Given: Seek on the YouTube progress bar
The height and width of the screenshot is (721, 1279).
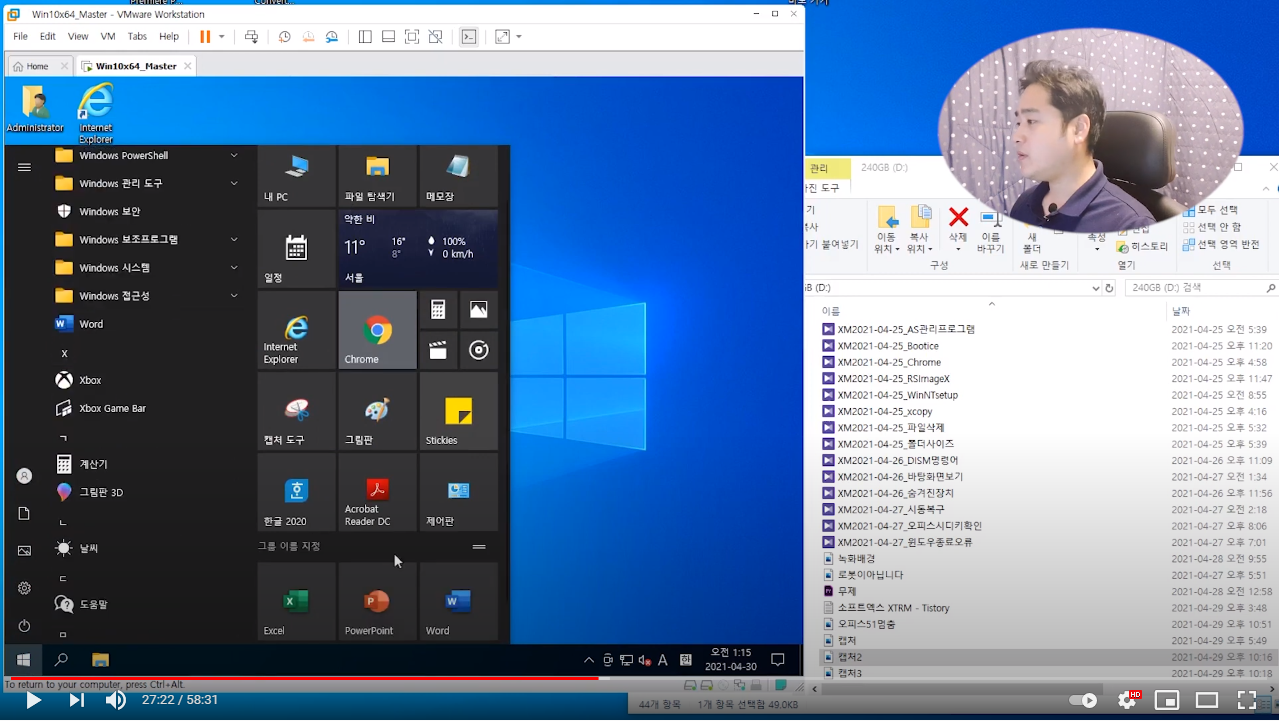Looking at the screenshot, I should (640, 678).
